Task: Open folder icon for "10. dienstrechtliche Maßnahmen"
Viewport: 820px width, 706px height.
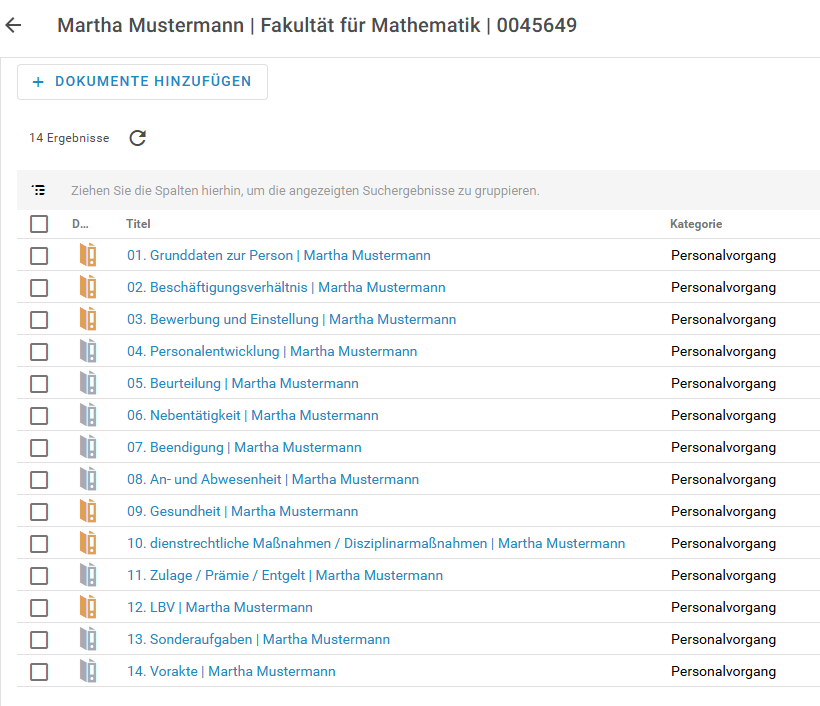Action: coord(88,543)
